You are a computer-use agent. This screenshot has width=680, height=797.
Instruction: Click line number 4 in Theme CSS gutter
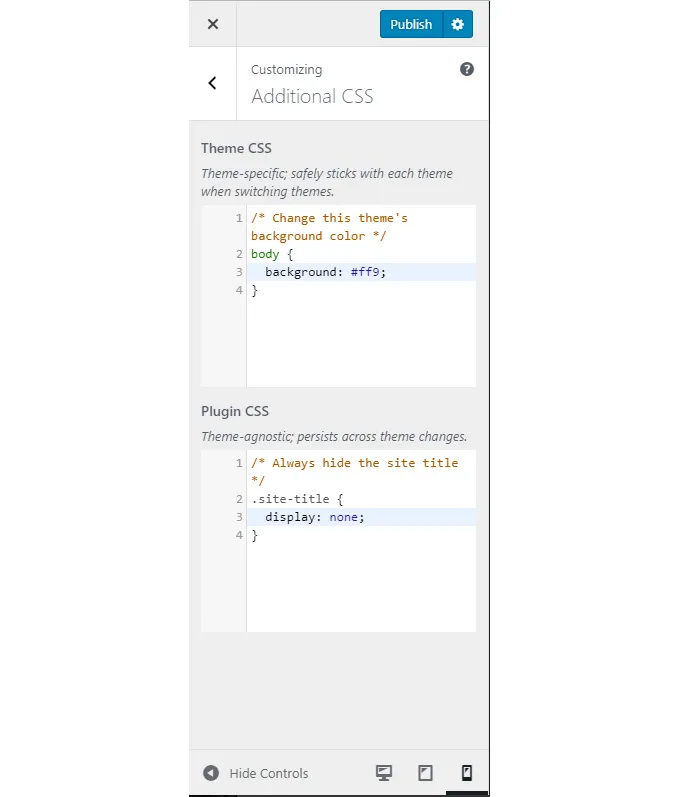pos(239,290)
